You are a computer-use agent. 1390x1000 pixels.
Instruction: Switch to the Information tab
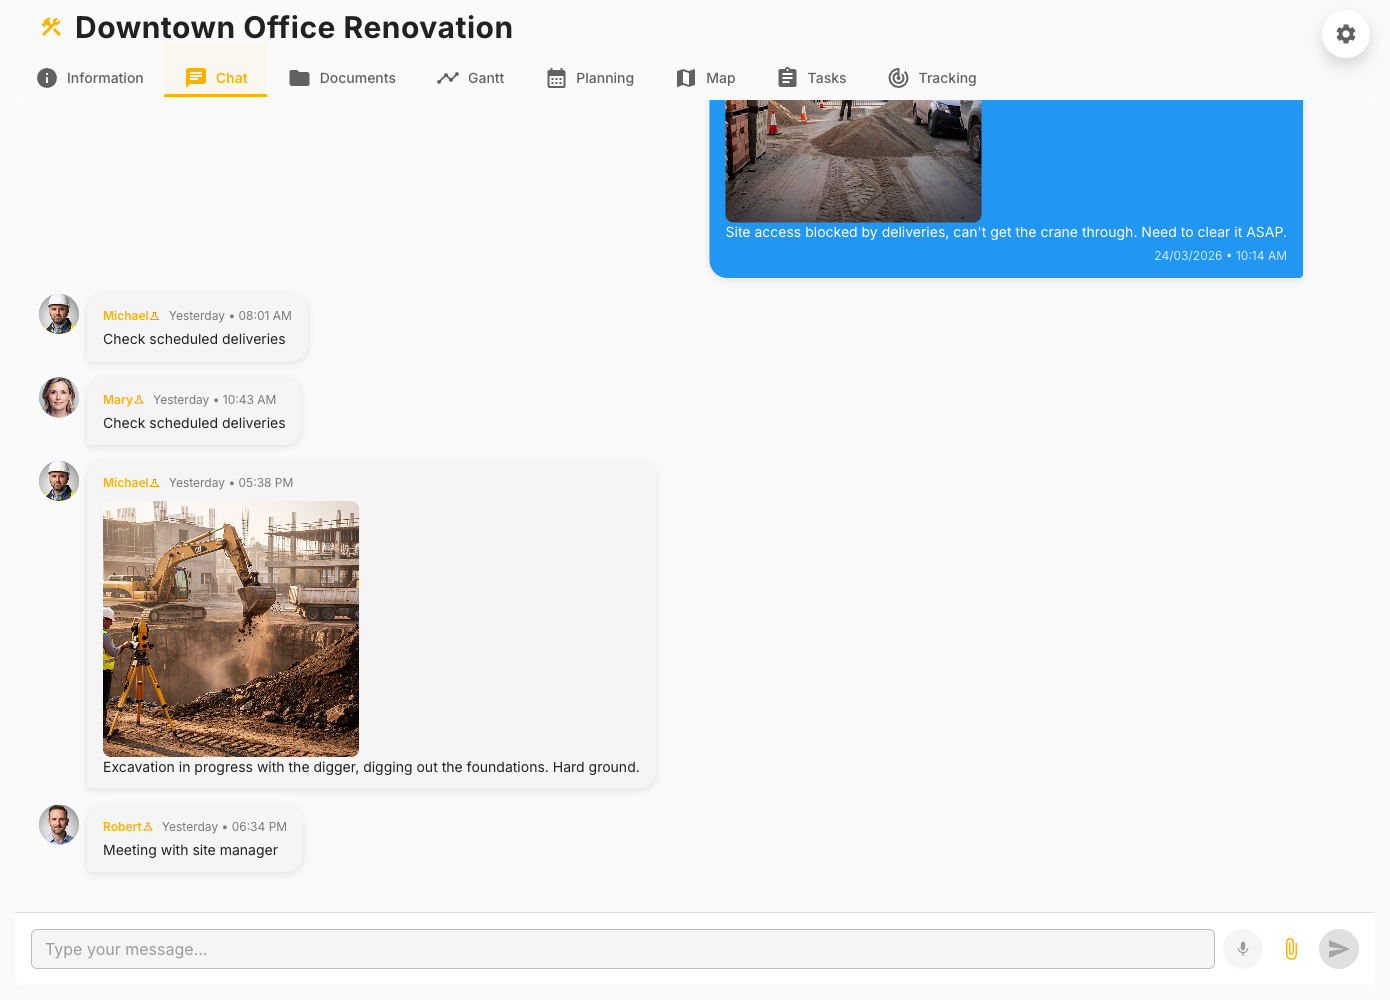pos(90,78)
